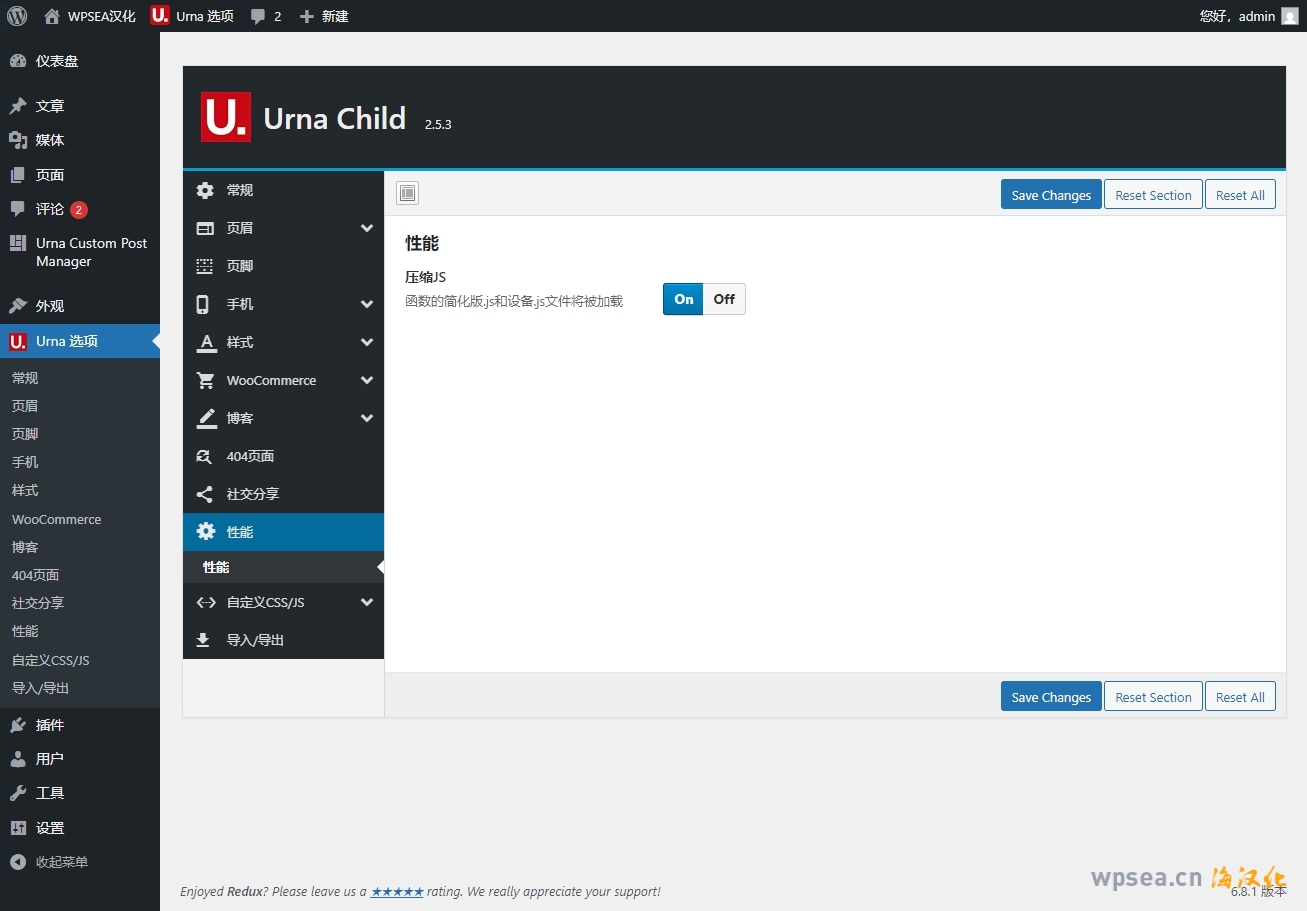Select the 博客 pencil icon

(206, 418)
